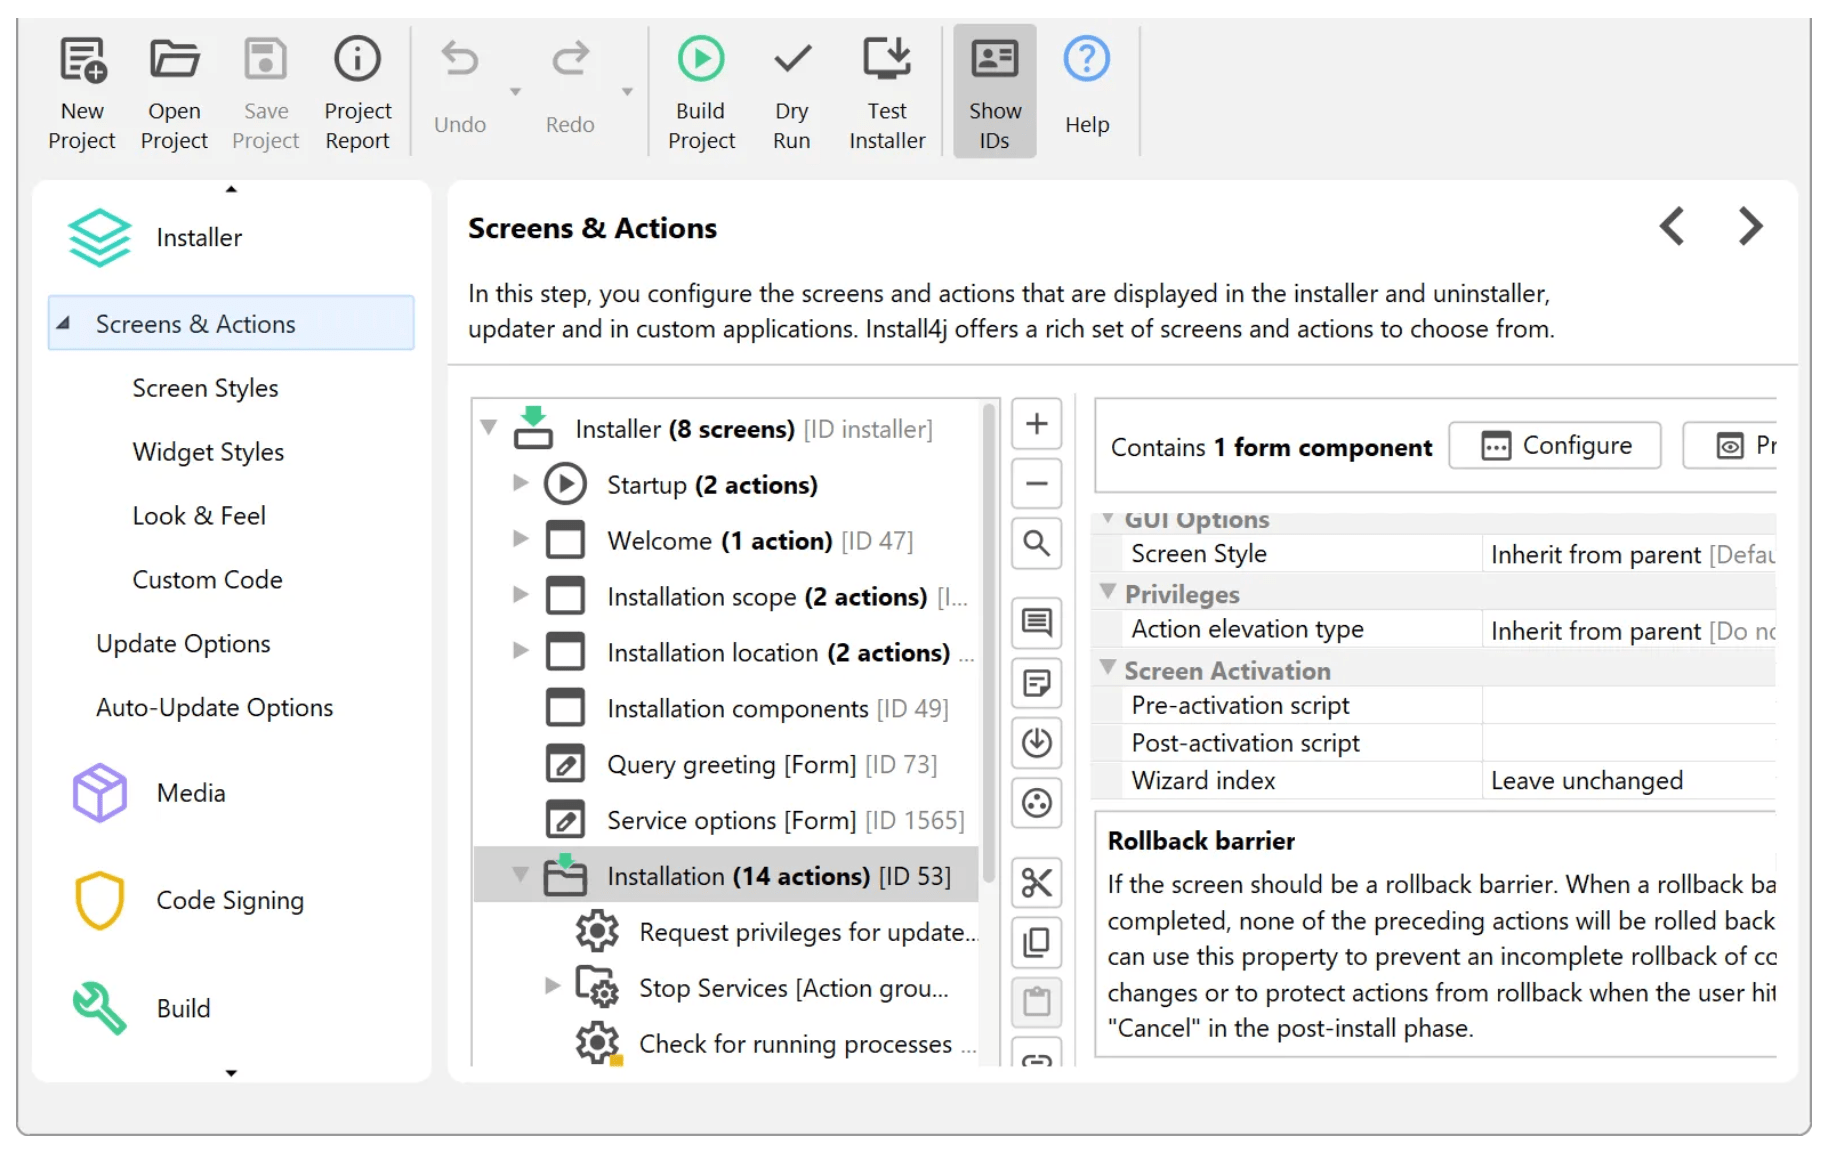1832x1158 pixels.
Task: Click the remove (minus) button
Action: point(1037,484)
